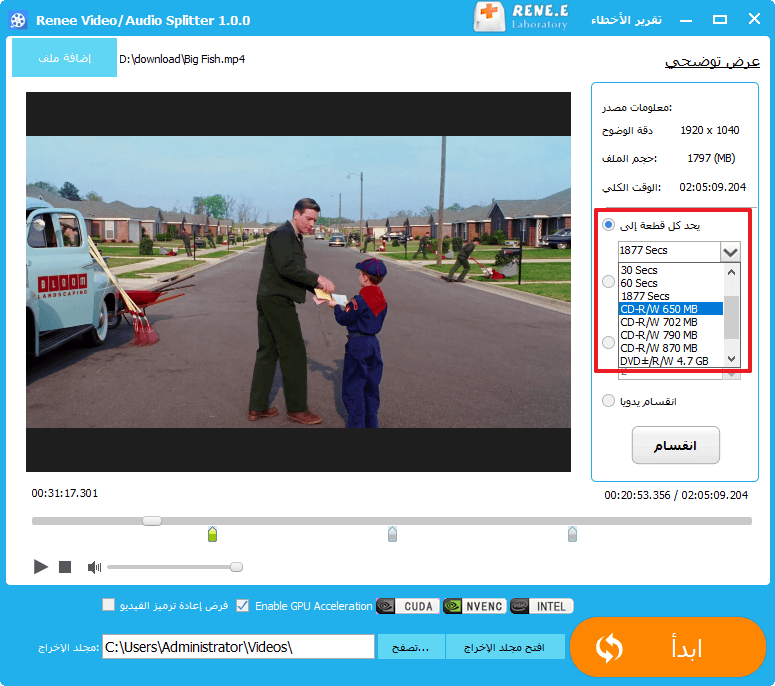Click the video preview frame
775x686 pixels.
click(299, 282)
